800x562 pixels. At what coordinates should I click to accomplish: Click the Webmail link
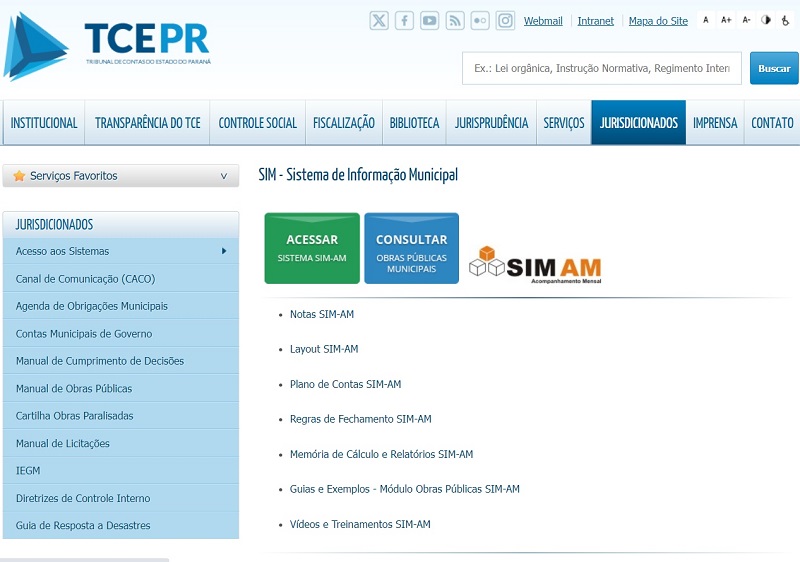click(543, 21)
